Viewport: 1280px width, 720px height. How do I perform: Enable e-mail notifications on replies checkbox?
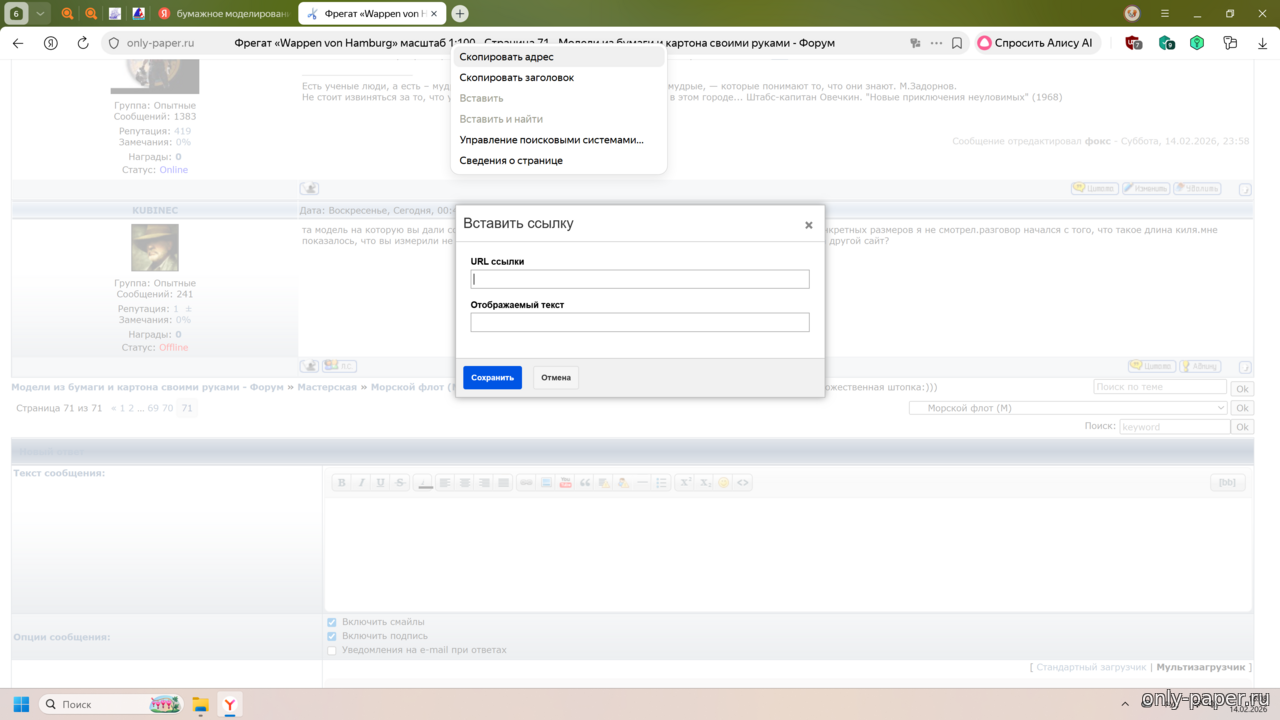[x=332, y=650]
